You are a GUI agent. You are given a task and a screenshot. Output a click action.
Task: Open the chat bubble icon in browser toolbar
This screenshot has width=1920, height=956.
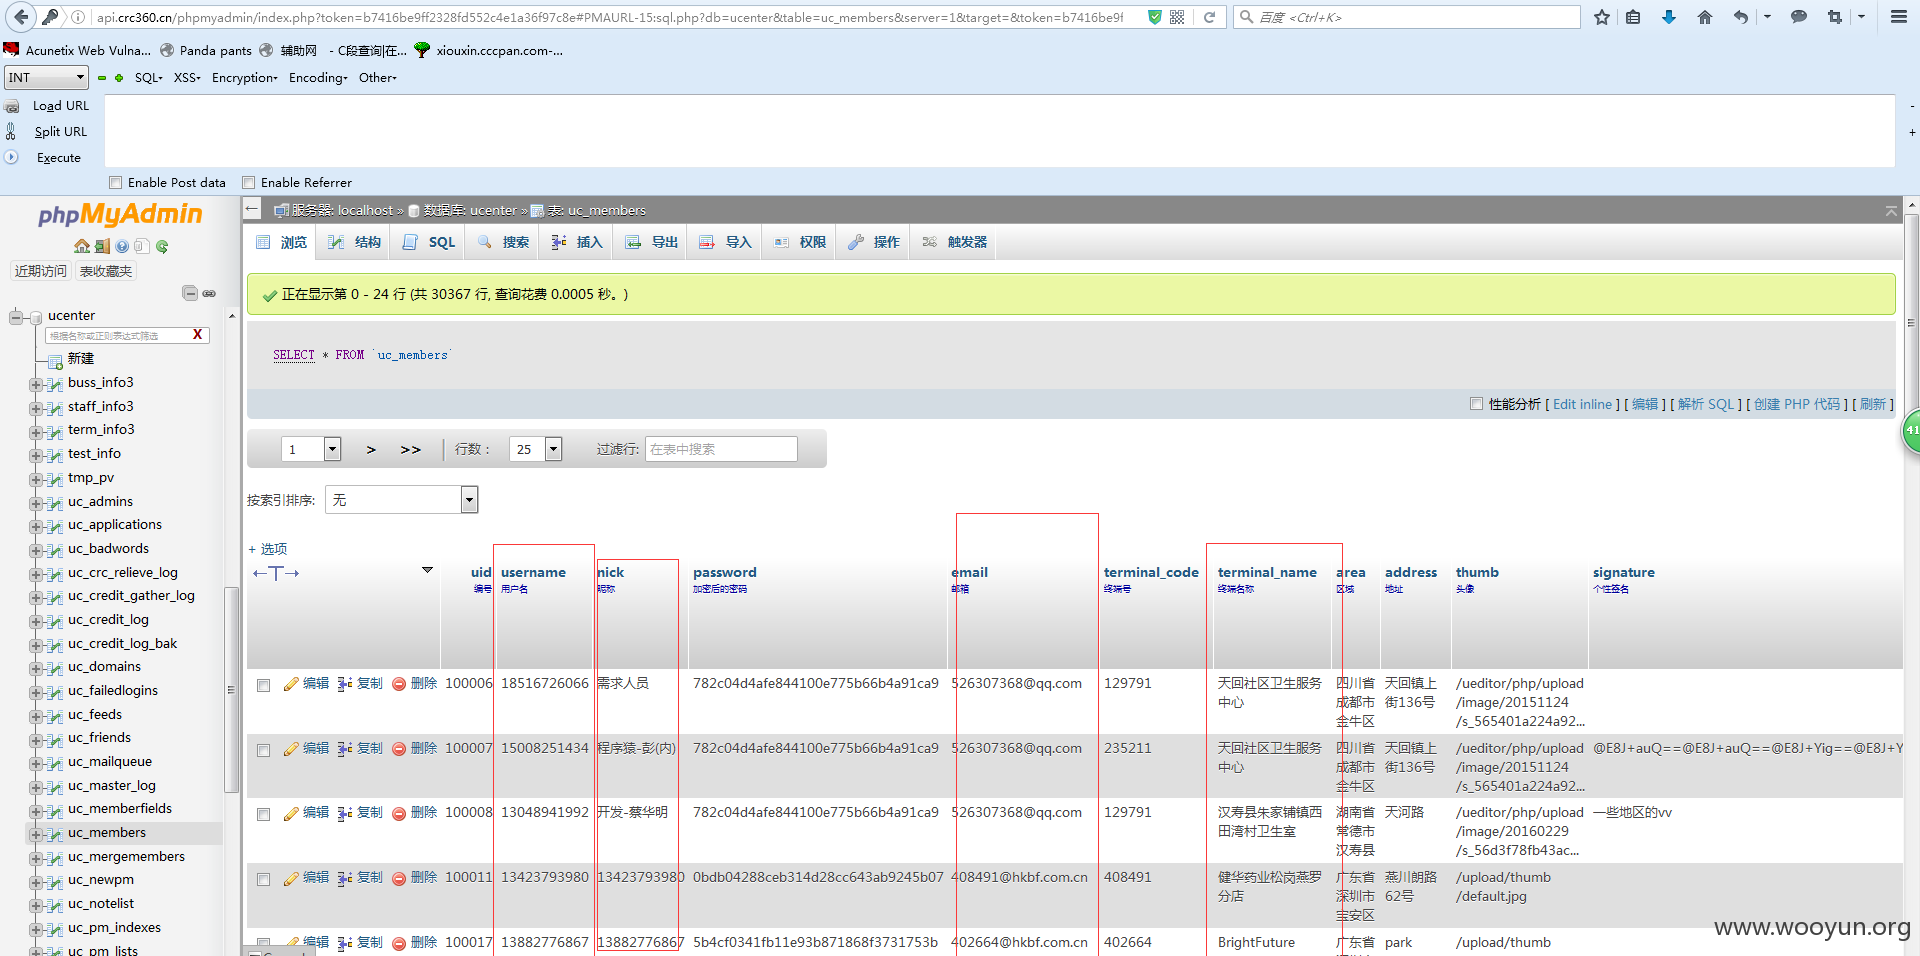point(1798,17)
